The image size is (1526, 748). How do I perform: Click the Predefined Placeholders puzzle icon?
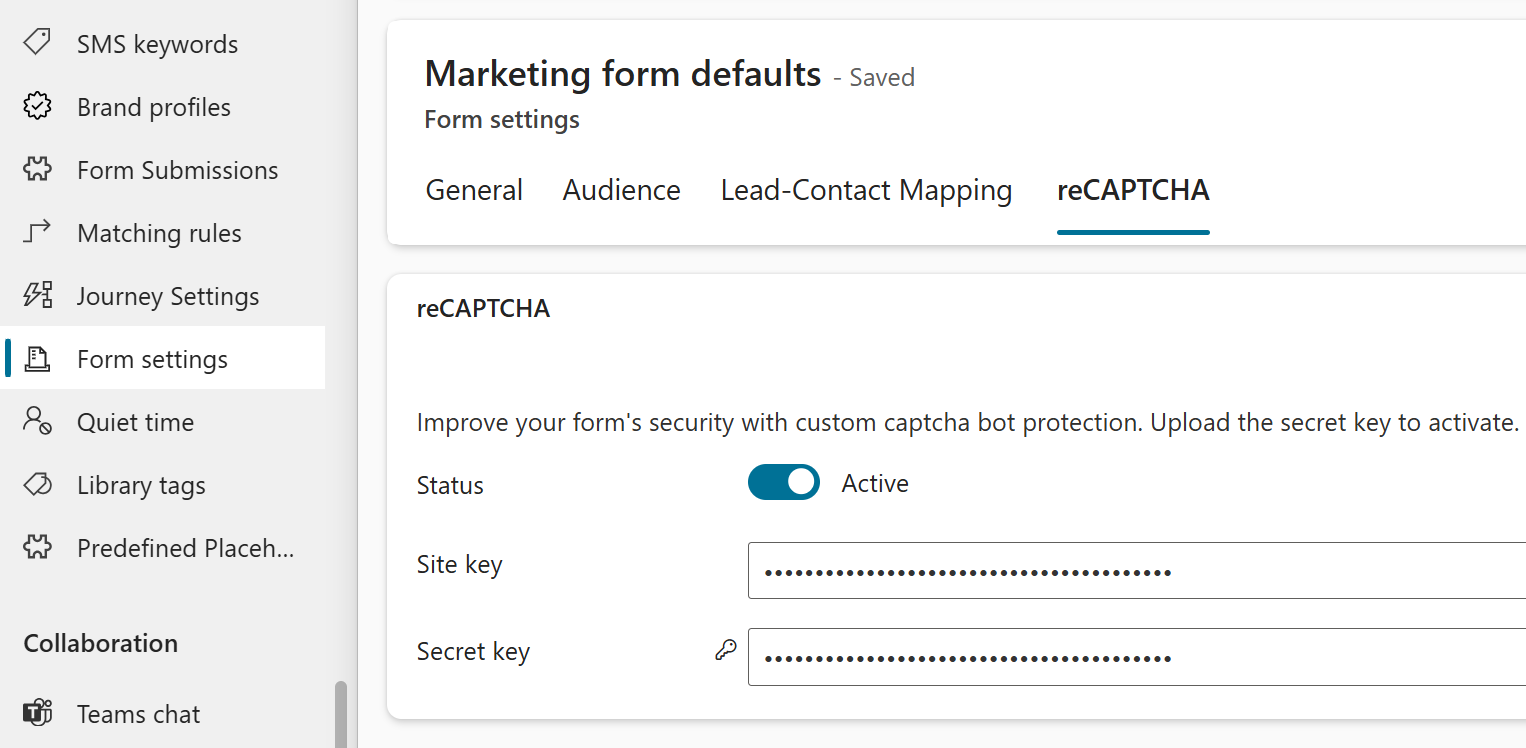tap(37, 547)
